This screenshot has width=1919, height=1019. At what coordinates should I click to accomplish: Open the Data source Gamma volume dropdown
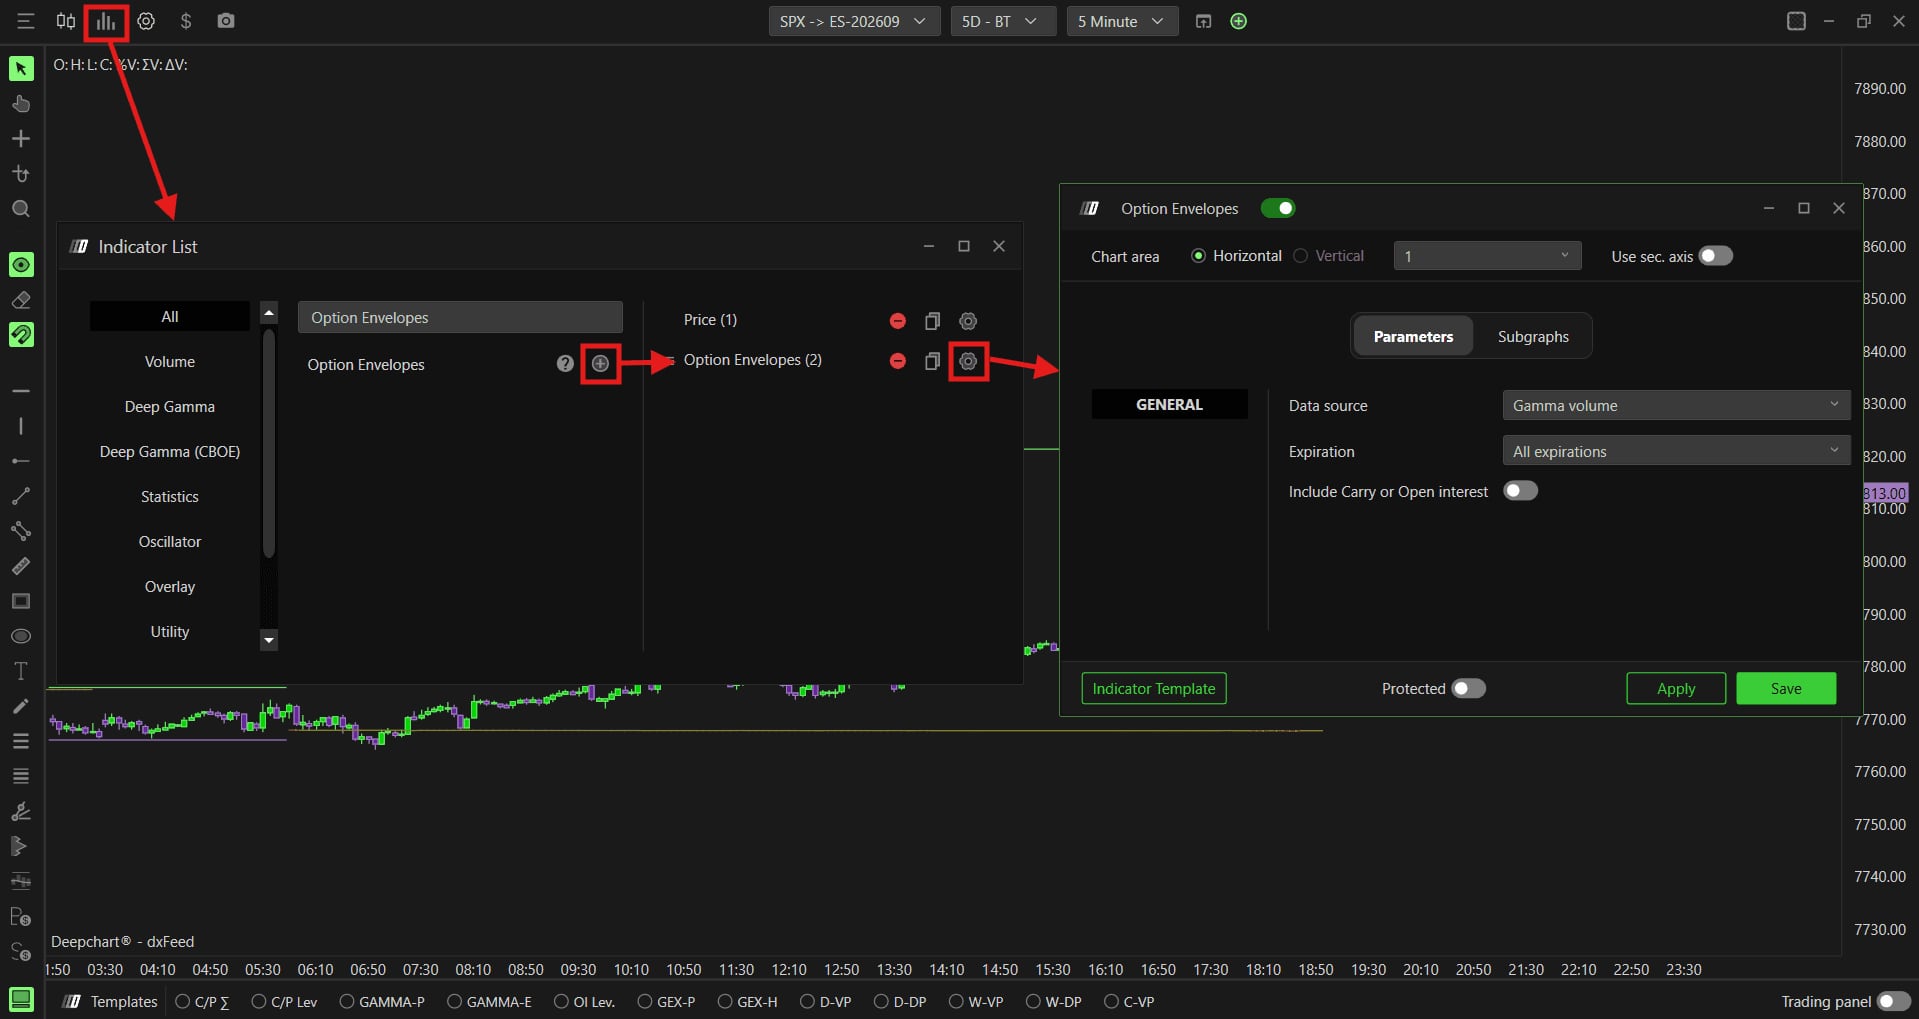click(1676, 405)
